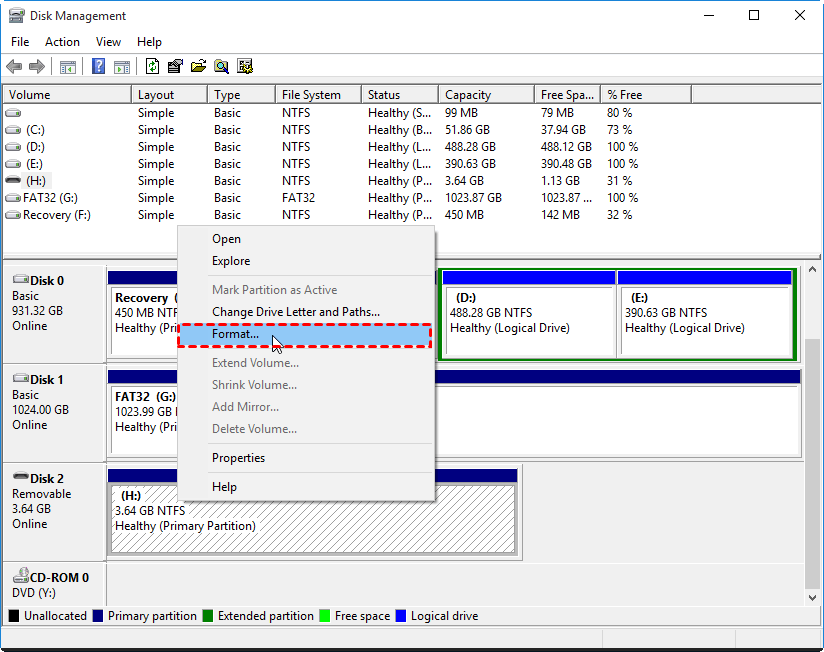Screen dimensions: 824x652
Task: Open the File menu
Action: coord(20,42)
